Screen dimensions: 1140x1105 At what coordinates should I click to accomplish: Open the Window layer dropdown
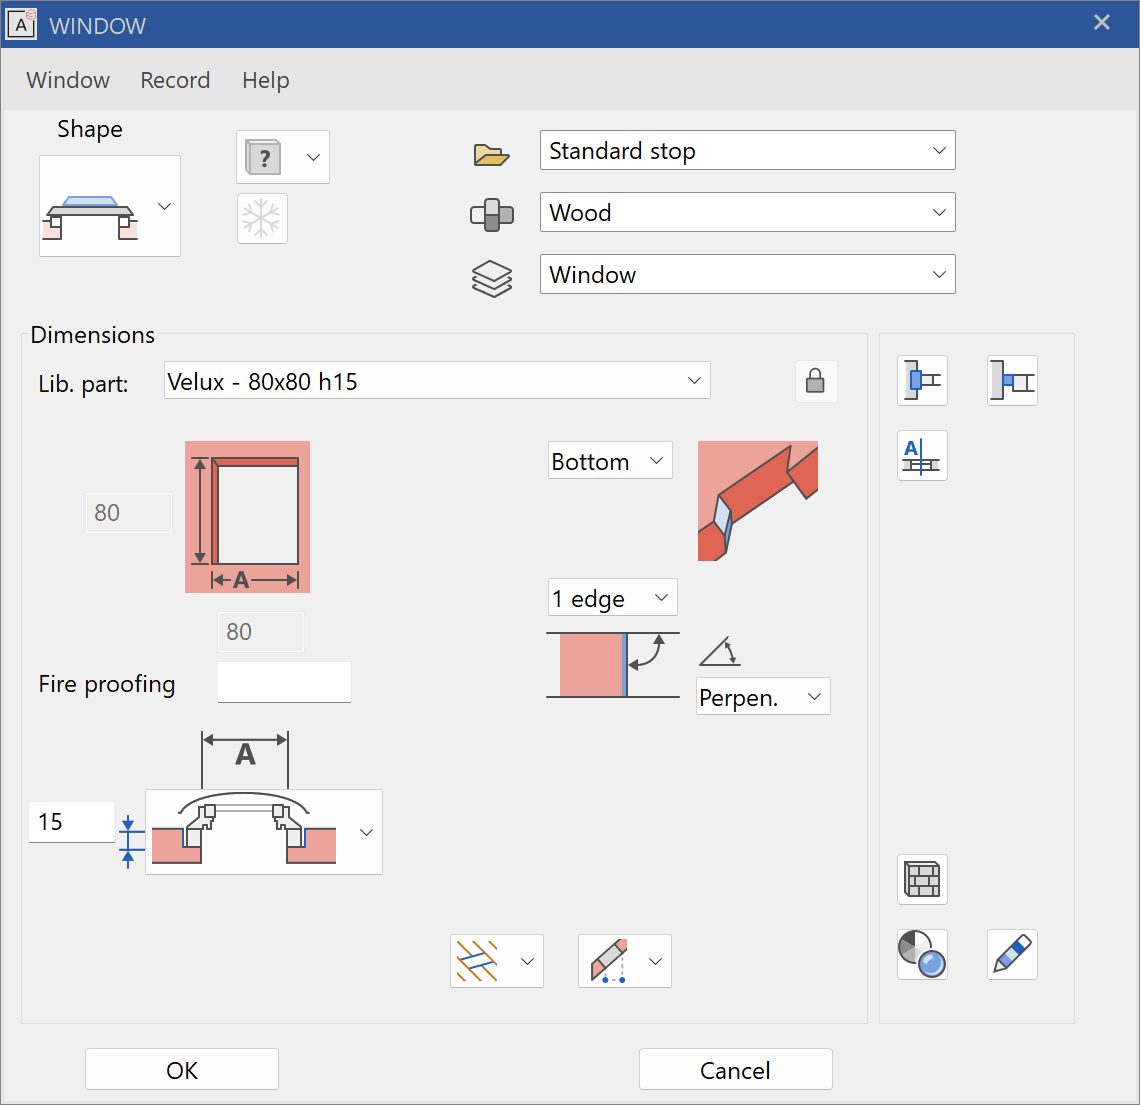coord(747,274)
